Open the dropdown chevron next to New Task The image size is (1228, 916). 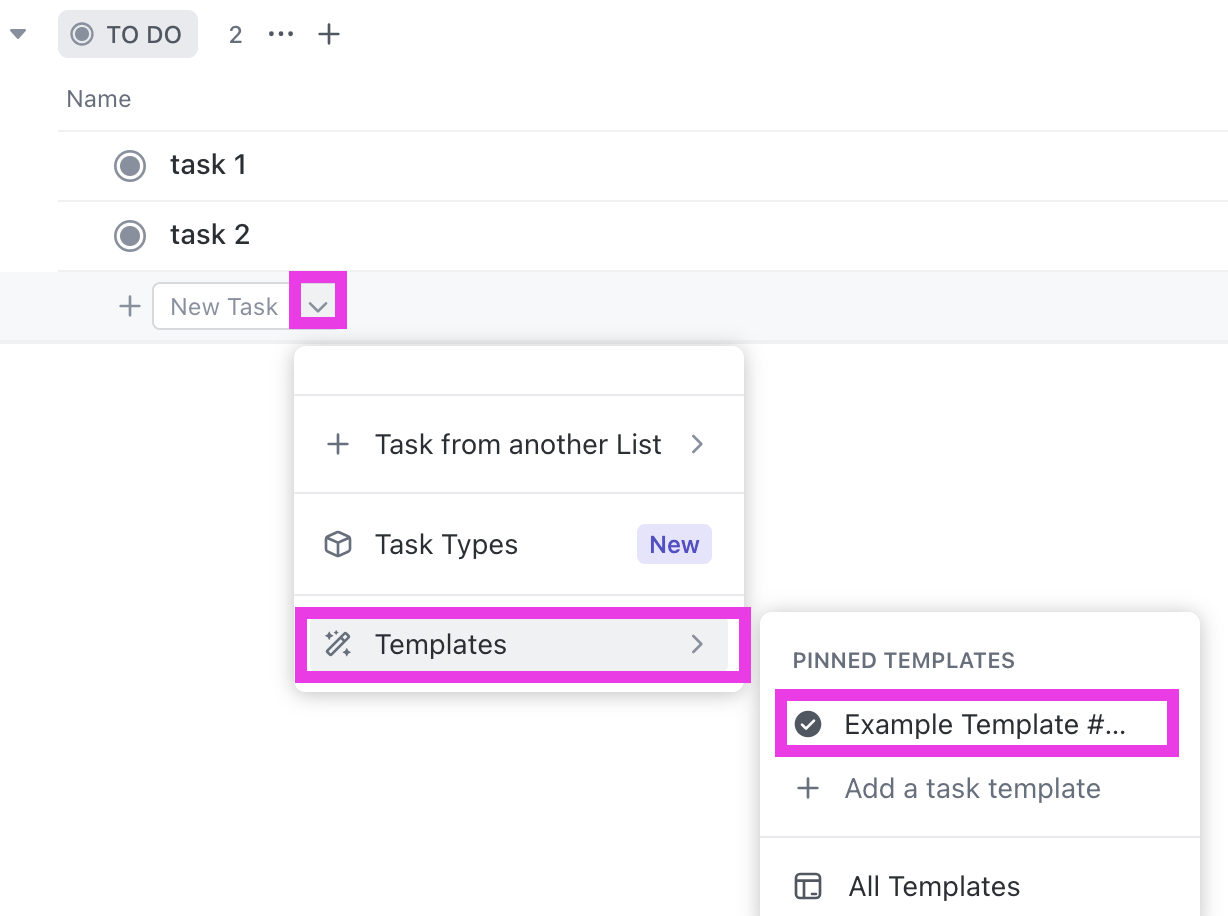click(318, 306)
